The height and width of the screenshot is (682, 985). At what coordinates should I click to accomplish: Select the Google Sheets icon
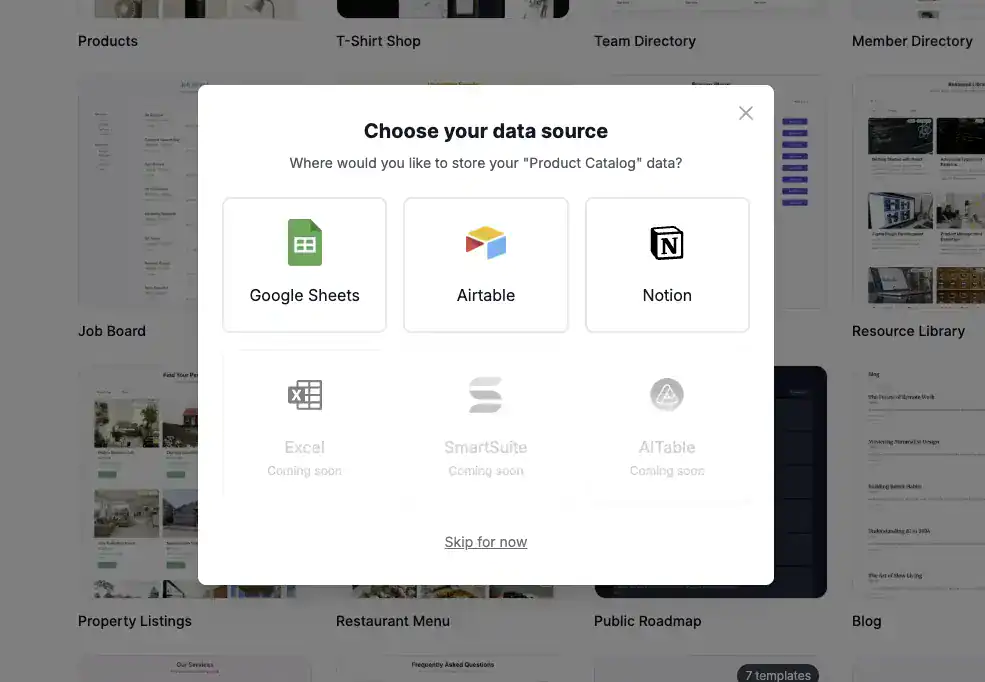[x=305, y=242]
